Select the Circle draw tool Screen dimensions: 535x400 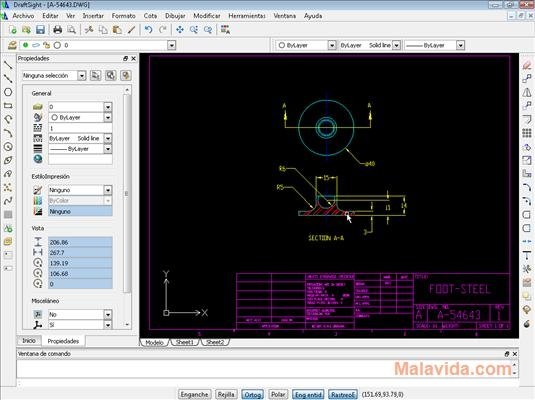point(8,92)
